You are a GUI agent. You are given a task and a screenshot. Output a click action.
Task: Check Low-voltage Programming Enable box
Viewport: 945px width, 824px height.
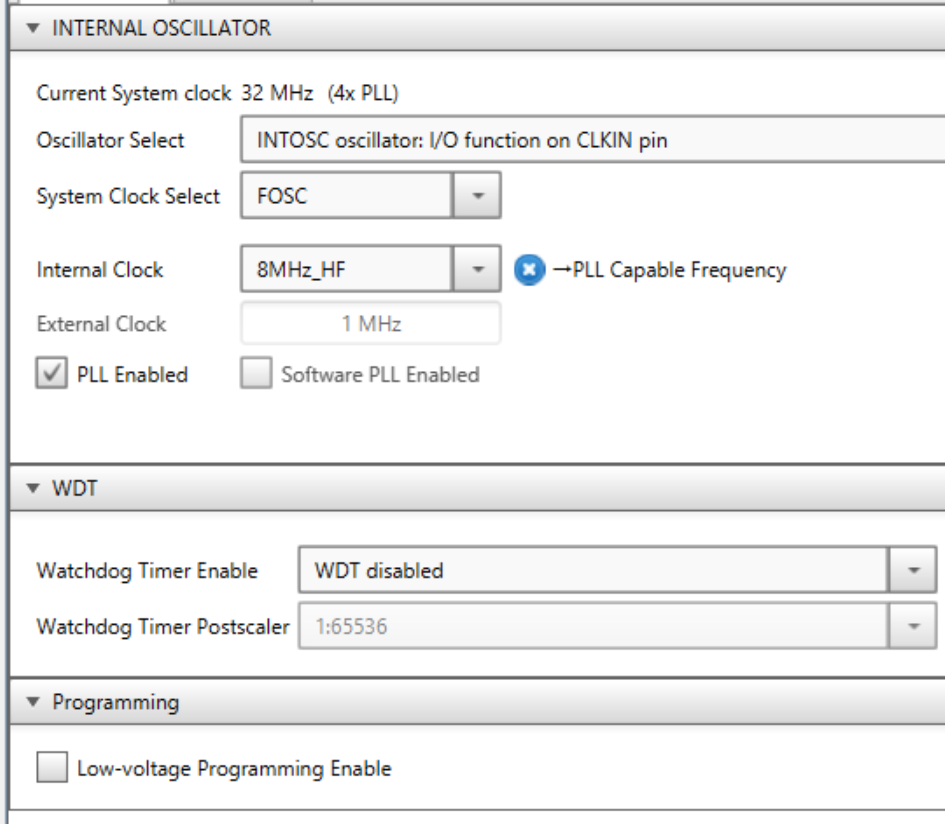pyautogui.click(x=52, y=767)
